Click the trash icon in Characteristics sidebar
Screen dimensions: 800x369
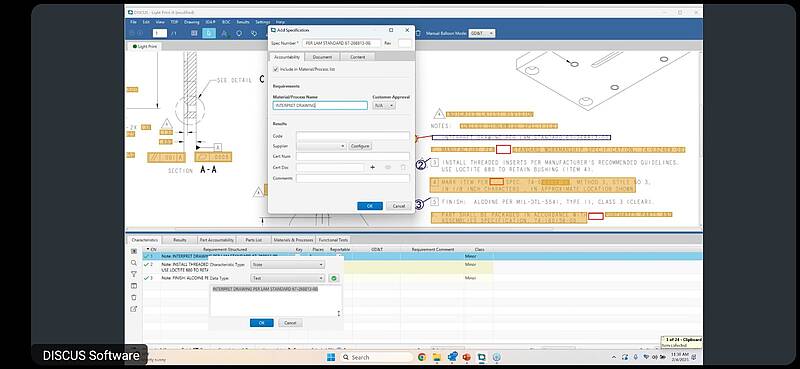click(x=134, y=298)
